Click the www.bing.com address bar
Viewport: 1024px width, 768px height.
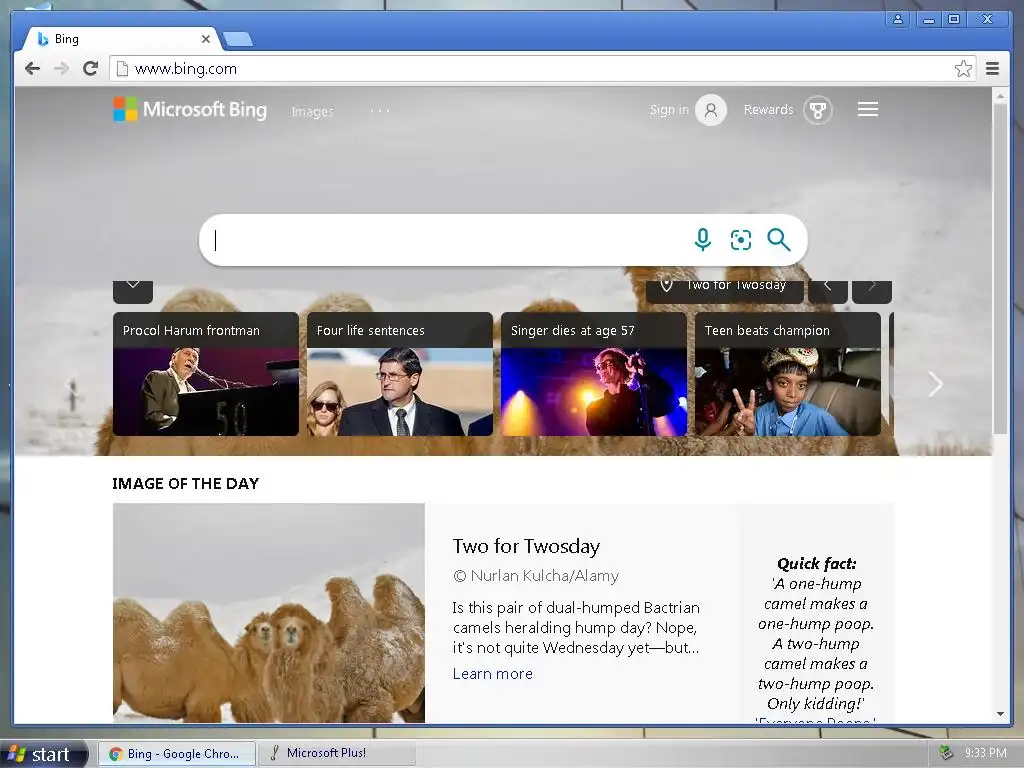(x=542, y=69)
